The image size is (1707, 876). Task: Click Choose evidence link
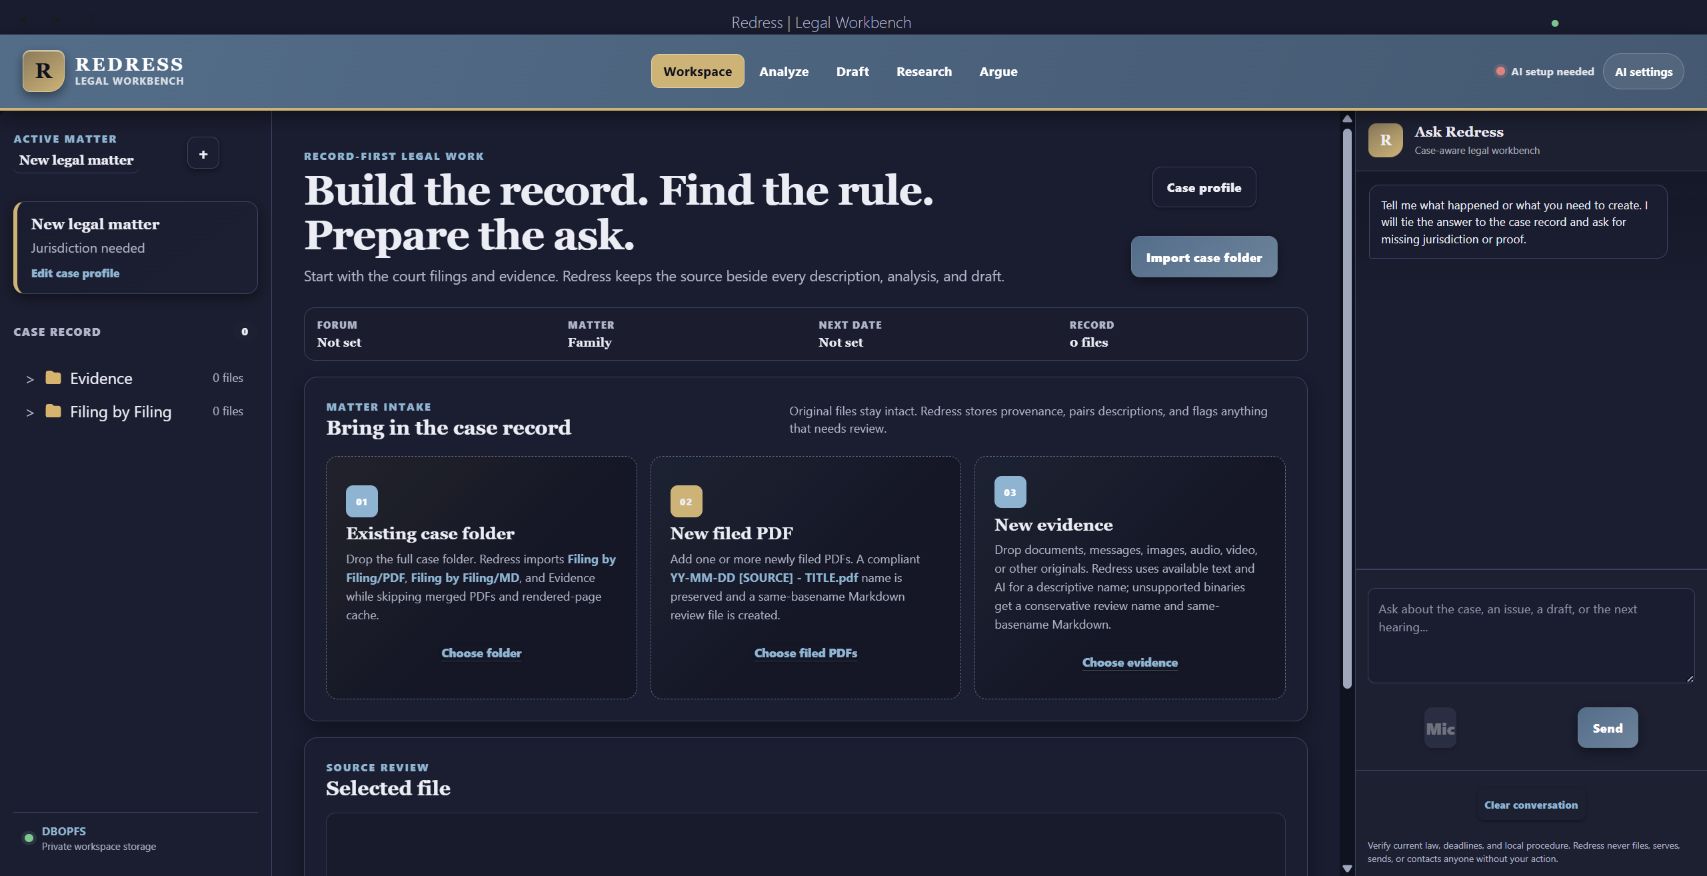pos(1130,662)
